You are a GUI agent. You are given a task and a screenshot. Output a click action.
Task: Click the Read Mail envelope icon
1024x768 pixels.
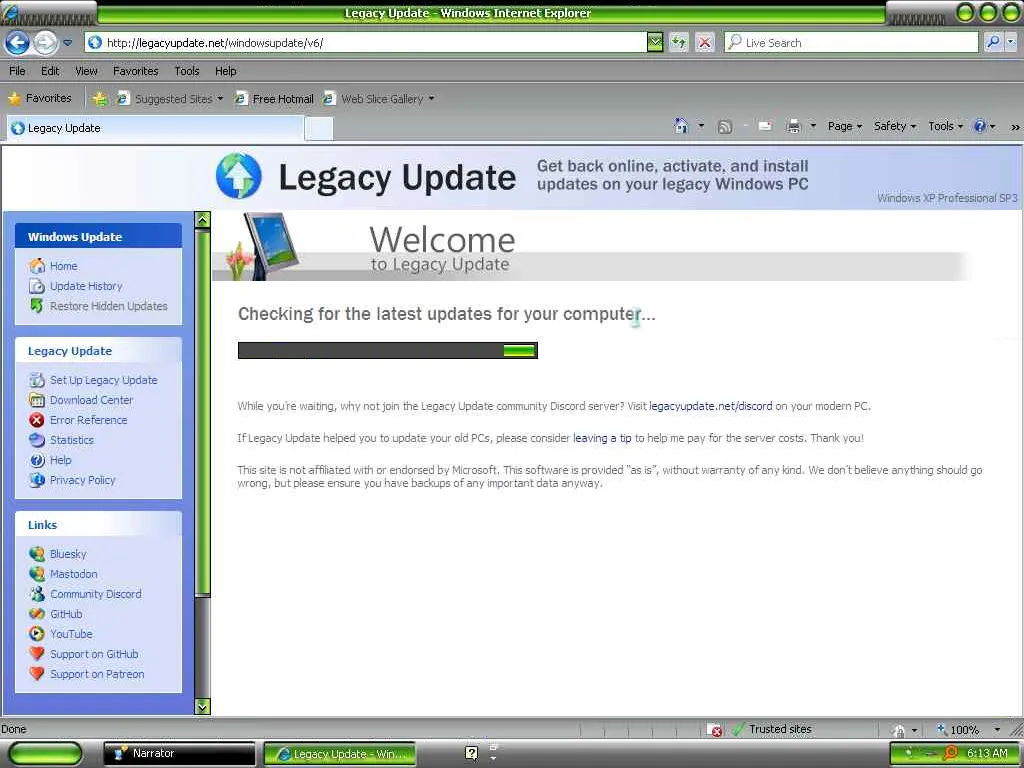(x=765, y=126)
